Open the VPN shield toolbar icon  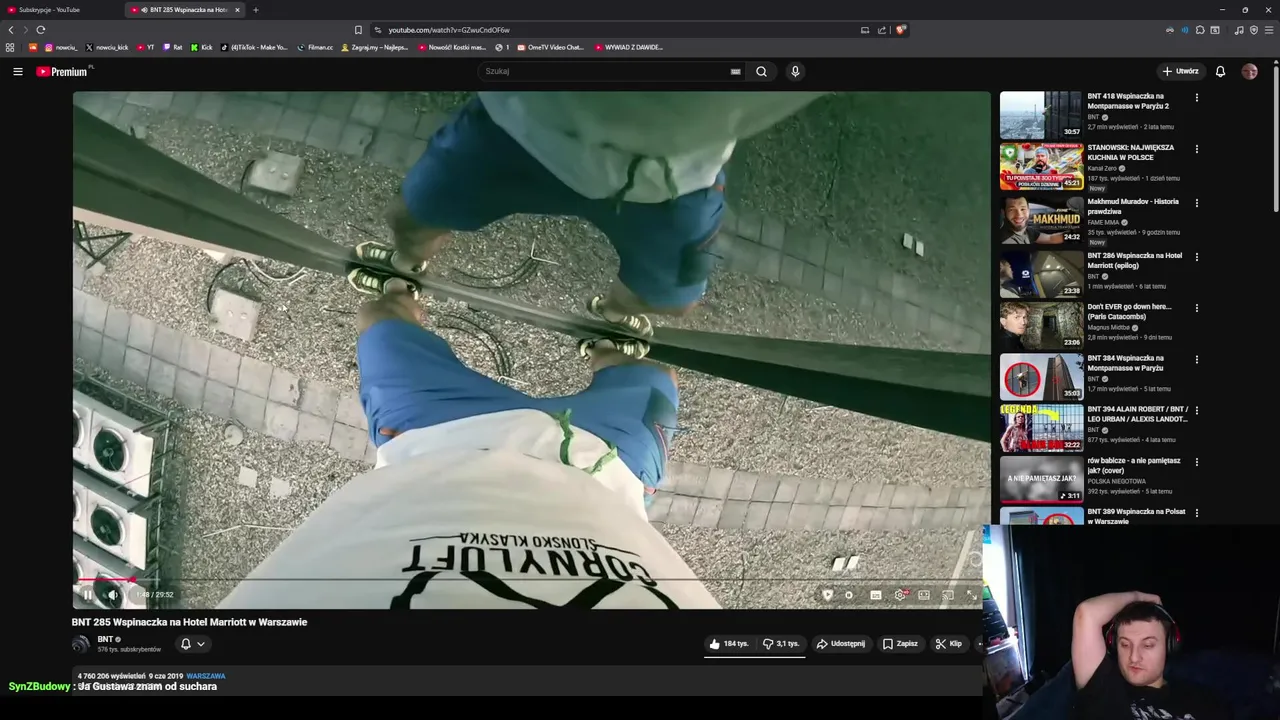(1254, 30)
